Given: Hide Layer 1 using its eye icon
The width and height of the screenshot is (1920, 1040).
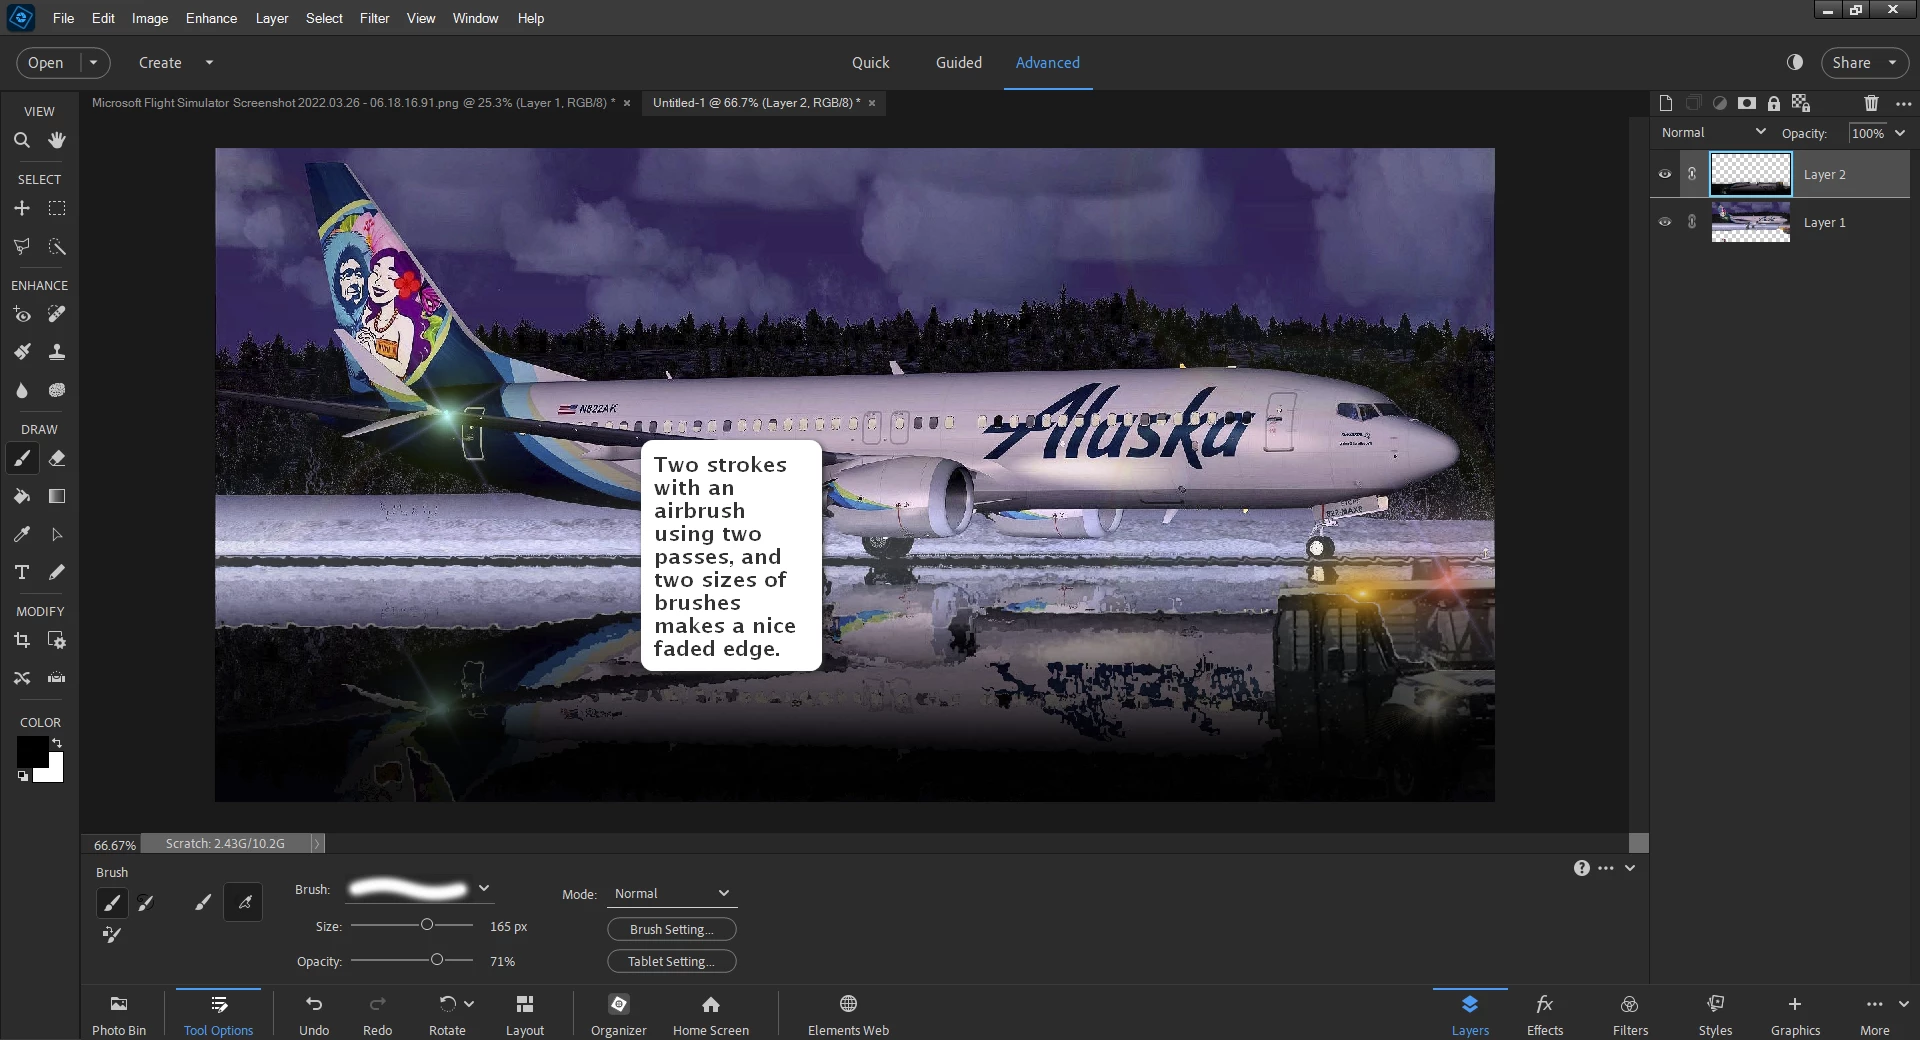Looking at the screenshot, I should click(x=1665, y=222).
